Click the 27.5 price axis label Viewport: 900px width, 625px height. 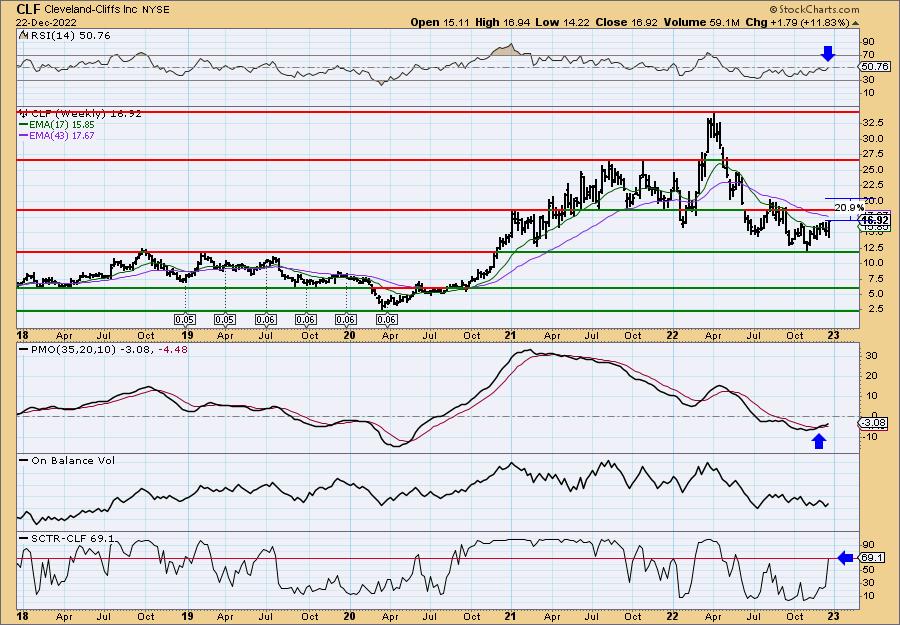(873, 154)
